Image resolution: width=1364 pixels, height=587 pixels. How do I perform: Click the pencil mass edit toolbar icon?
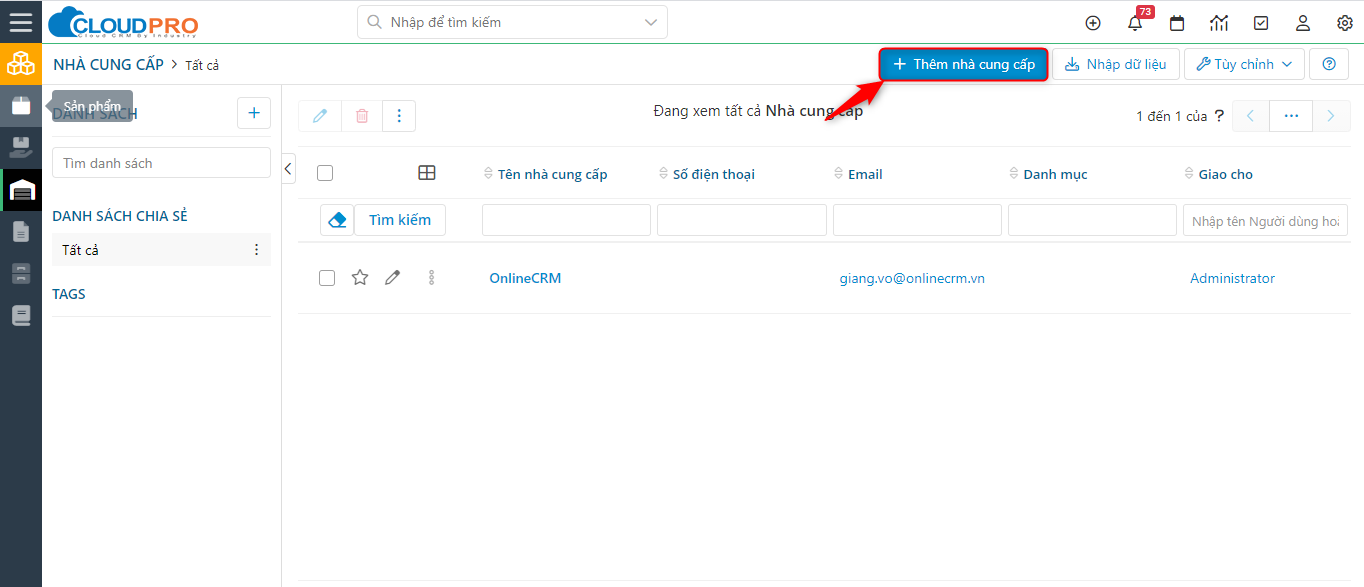(320, 116)
